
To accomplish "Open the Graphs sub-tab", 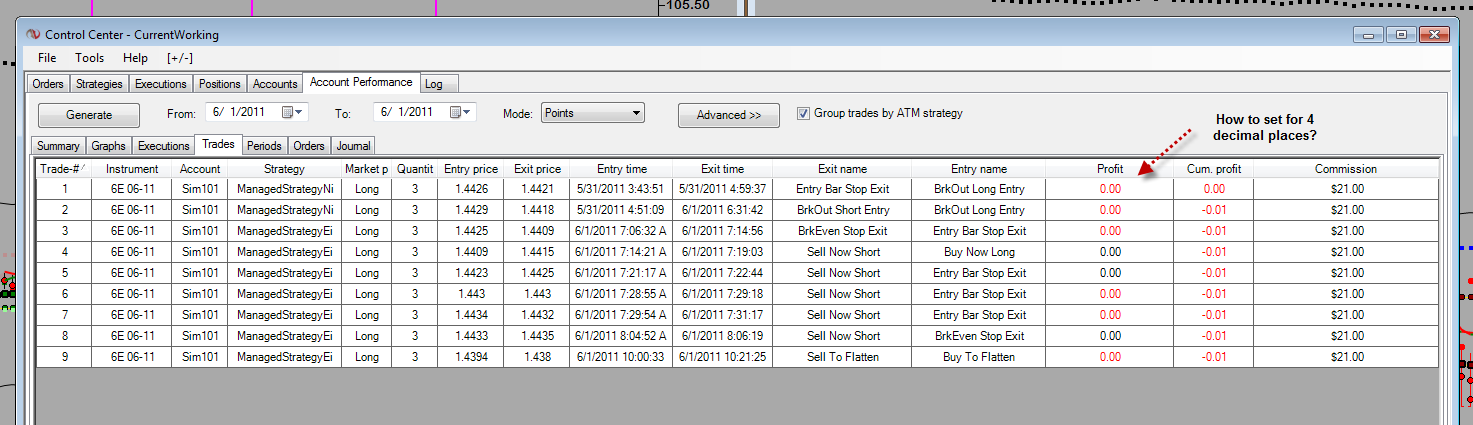I will 109,146.
